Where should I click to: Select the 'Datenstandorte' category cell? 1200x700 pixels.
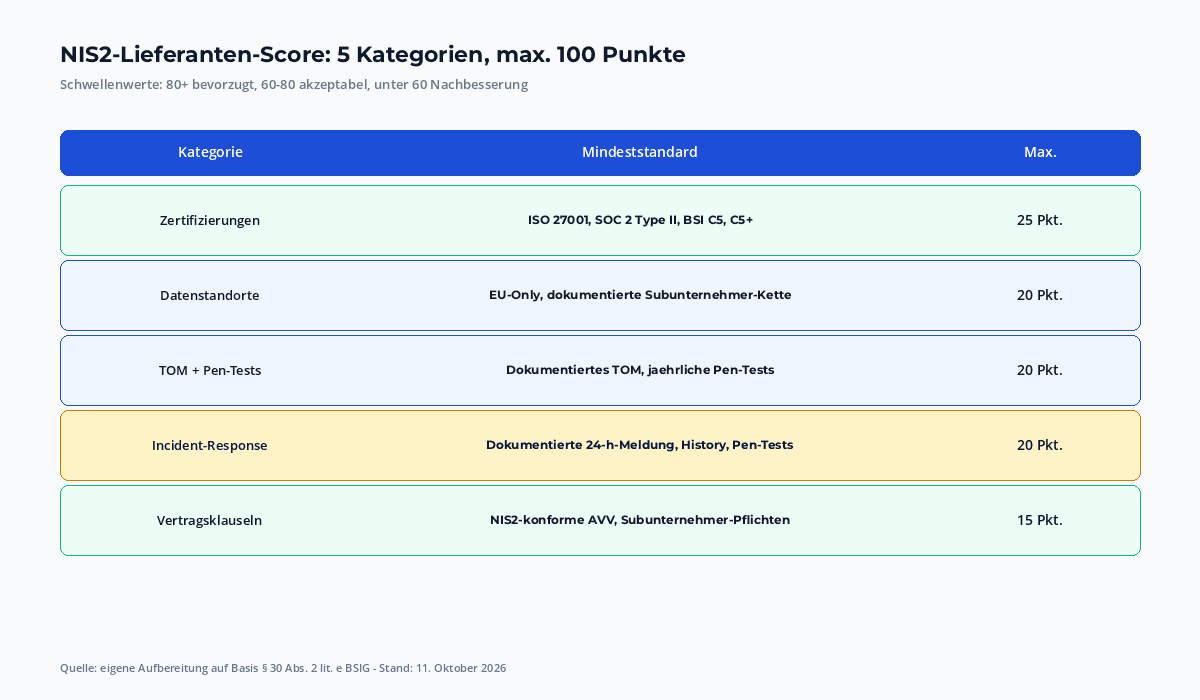click(x=210, y=295)
